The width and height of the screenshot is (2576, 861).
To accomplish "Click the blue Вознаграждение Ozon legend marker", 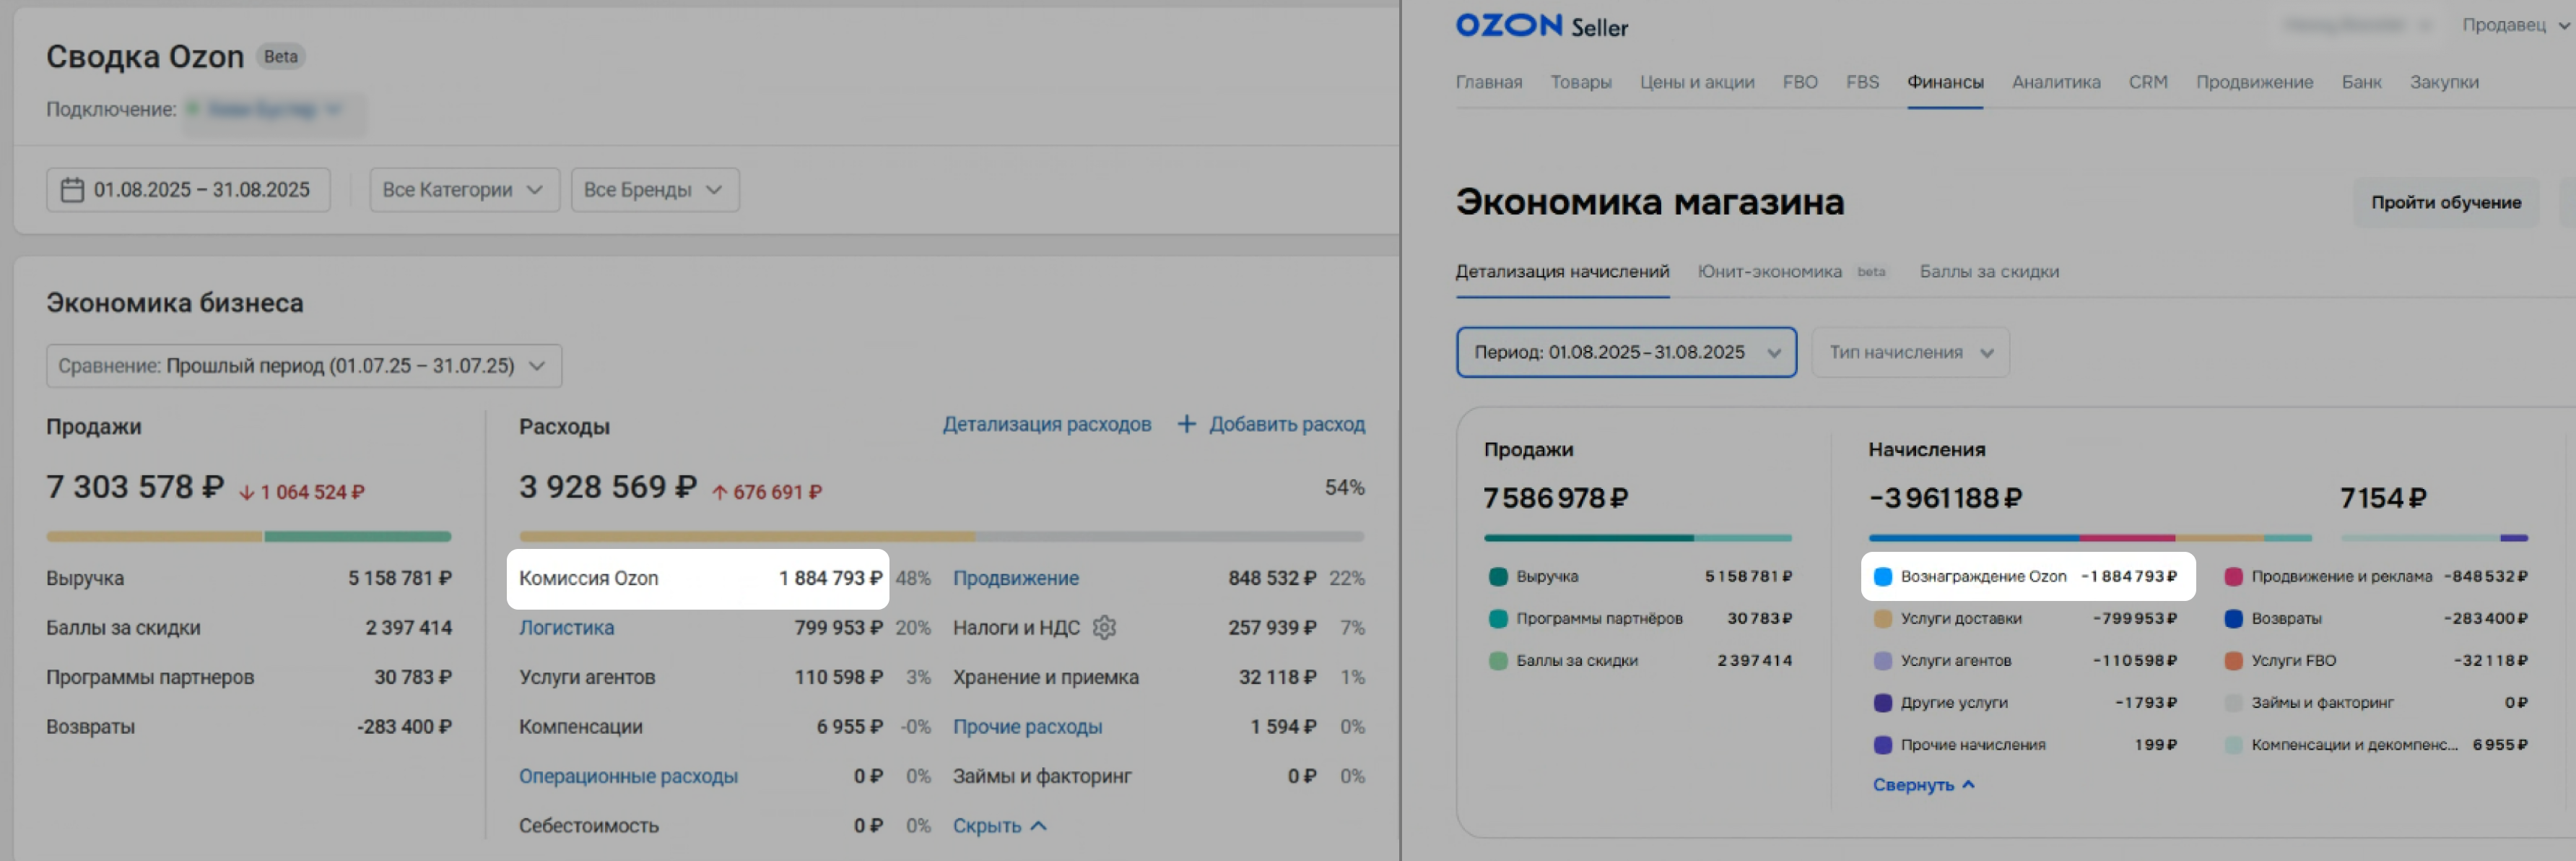I will pos(1882,576).
